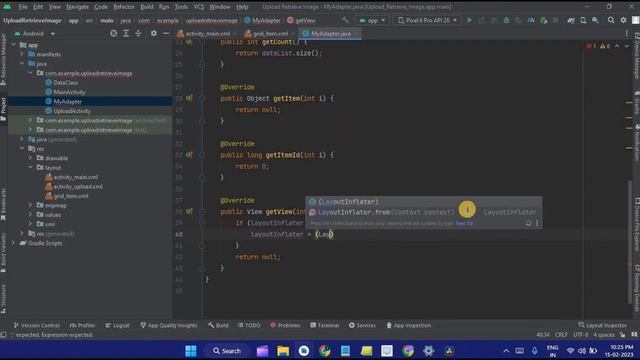Click the error indicator in editor corner
Screen dimensions: 640x360
[x=591, y=46]
